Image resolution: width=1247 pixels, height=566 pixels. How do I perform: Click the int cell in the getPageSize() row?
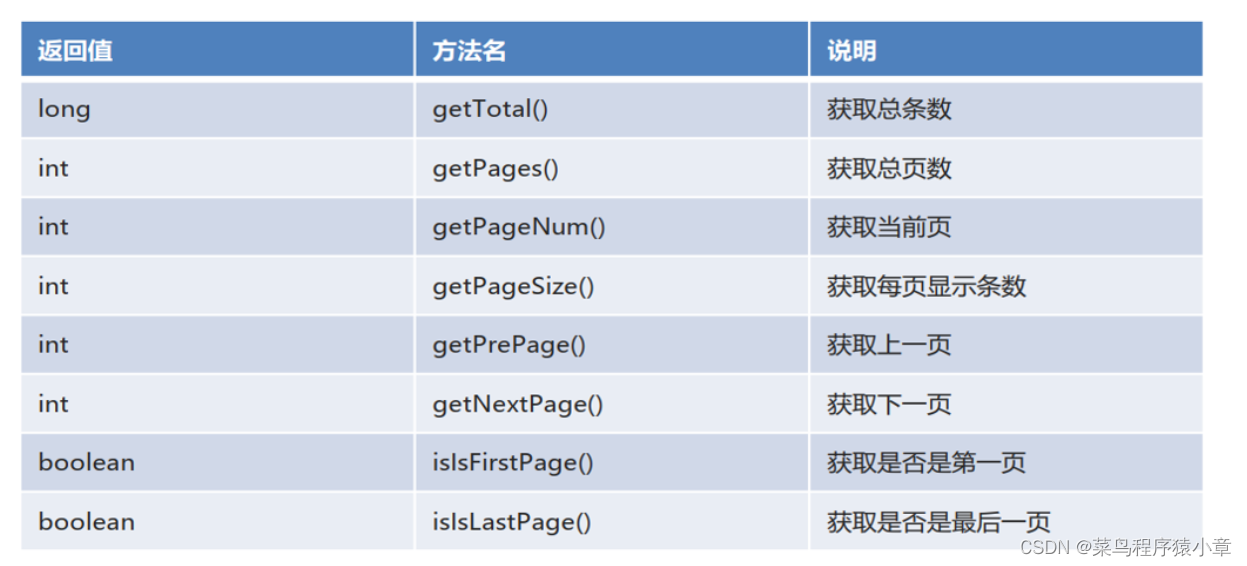pos(217,286)
